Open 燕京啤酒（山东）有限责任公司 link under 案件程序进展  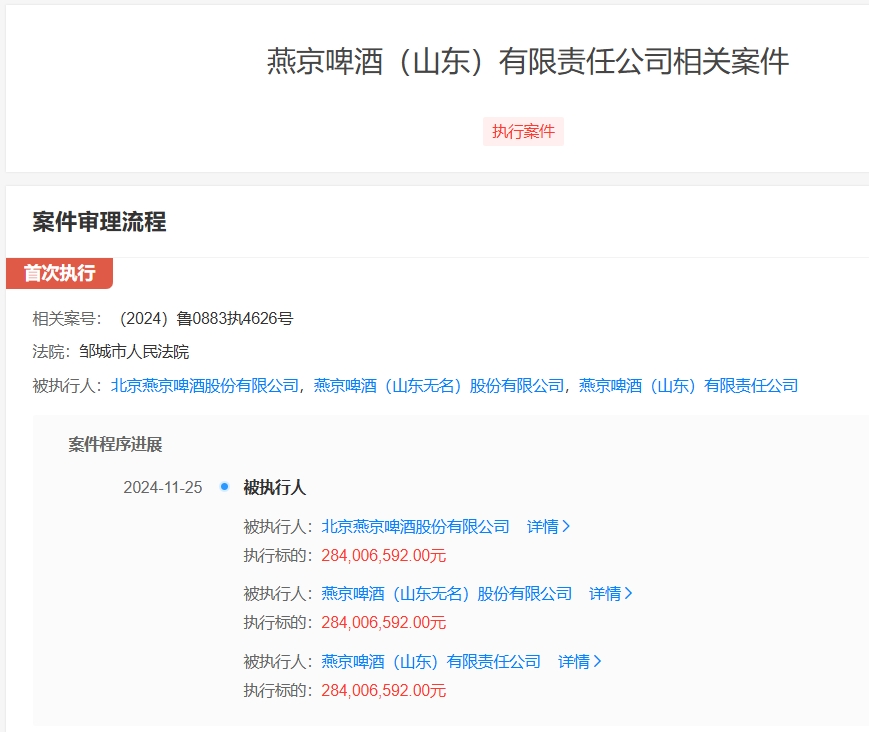431,662
